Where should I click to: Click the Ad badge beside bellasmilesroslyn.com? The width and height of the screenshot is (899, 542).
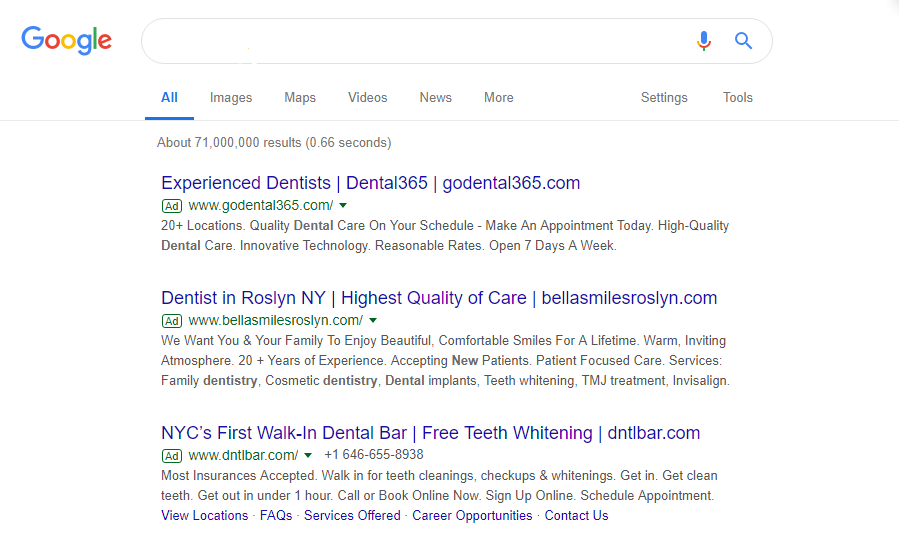(x=171, y=321)
